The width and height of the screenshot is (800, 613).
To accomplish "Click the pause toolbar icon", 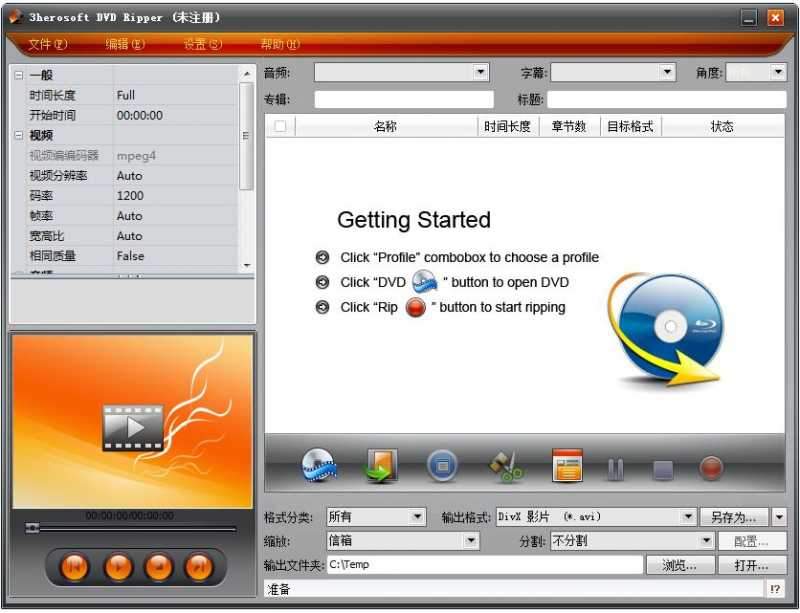I will [615, 466].
